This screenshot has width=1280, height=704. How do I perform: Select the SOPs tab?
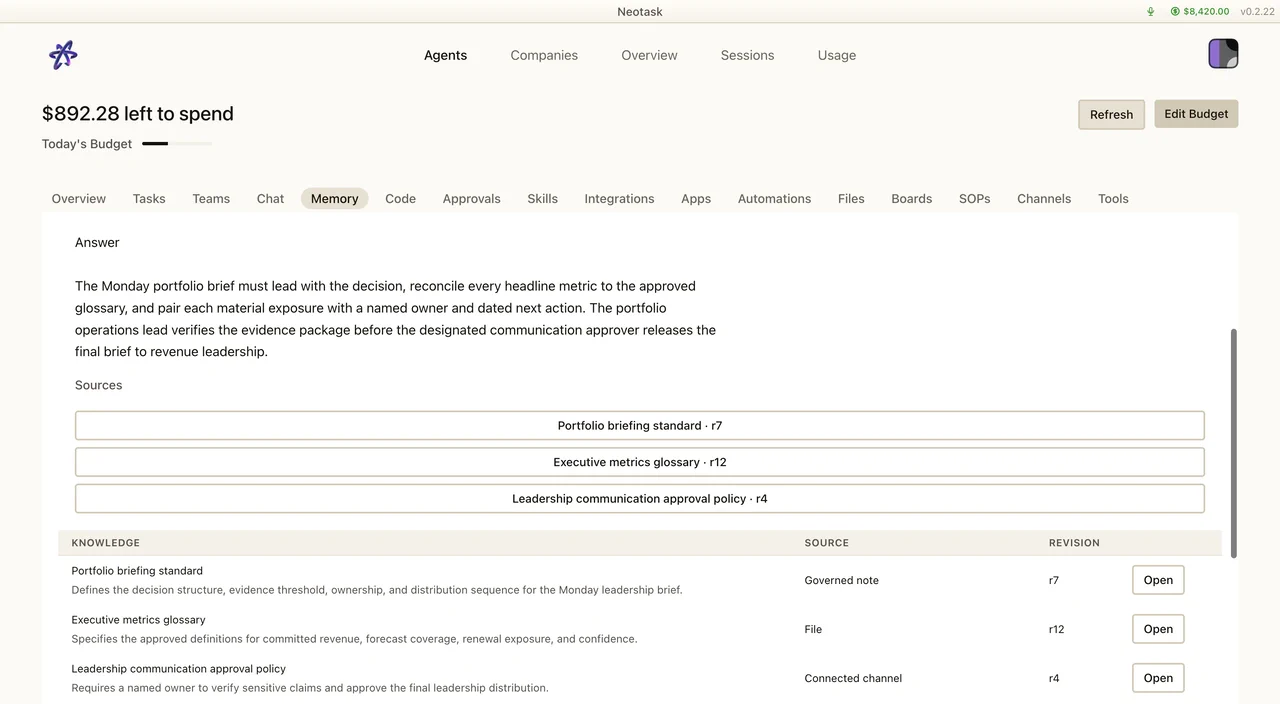[x=974, y=199]
